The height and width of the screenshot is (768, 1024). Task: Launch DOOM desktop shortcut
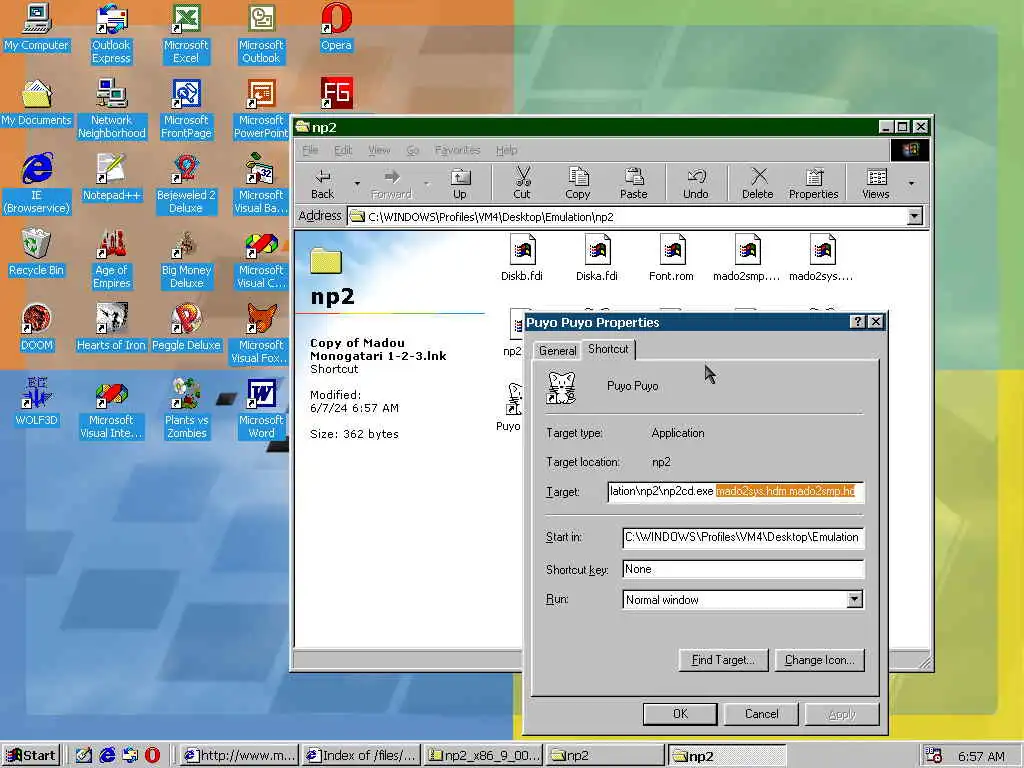[x=37, y=328]
